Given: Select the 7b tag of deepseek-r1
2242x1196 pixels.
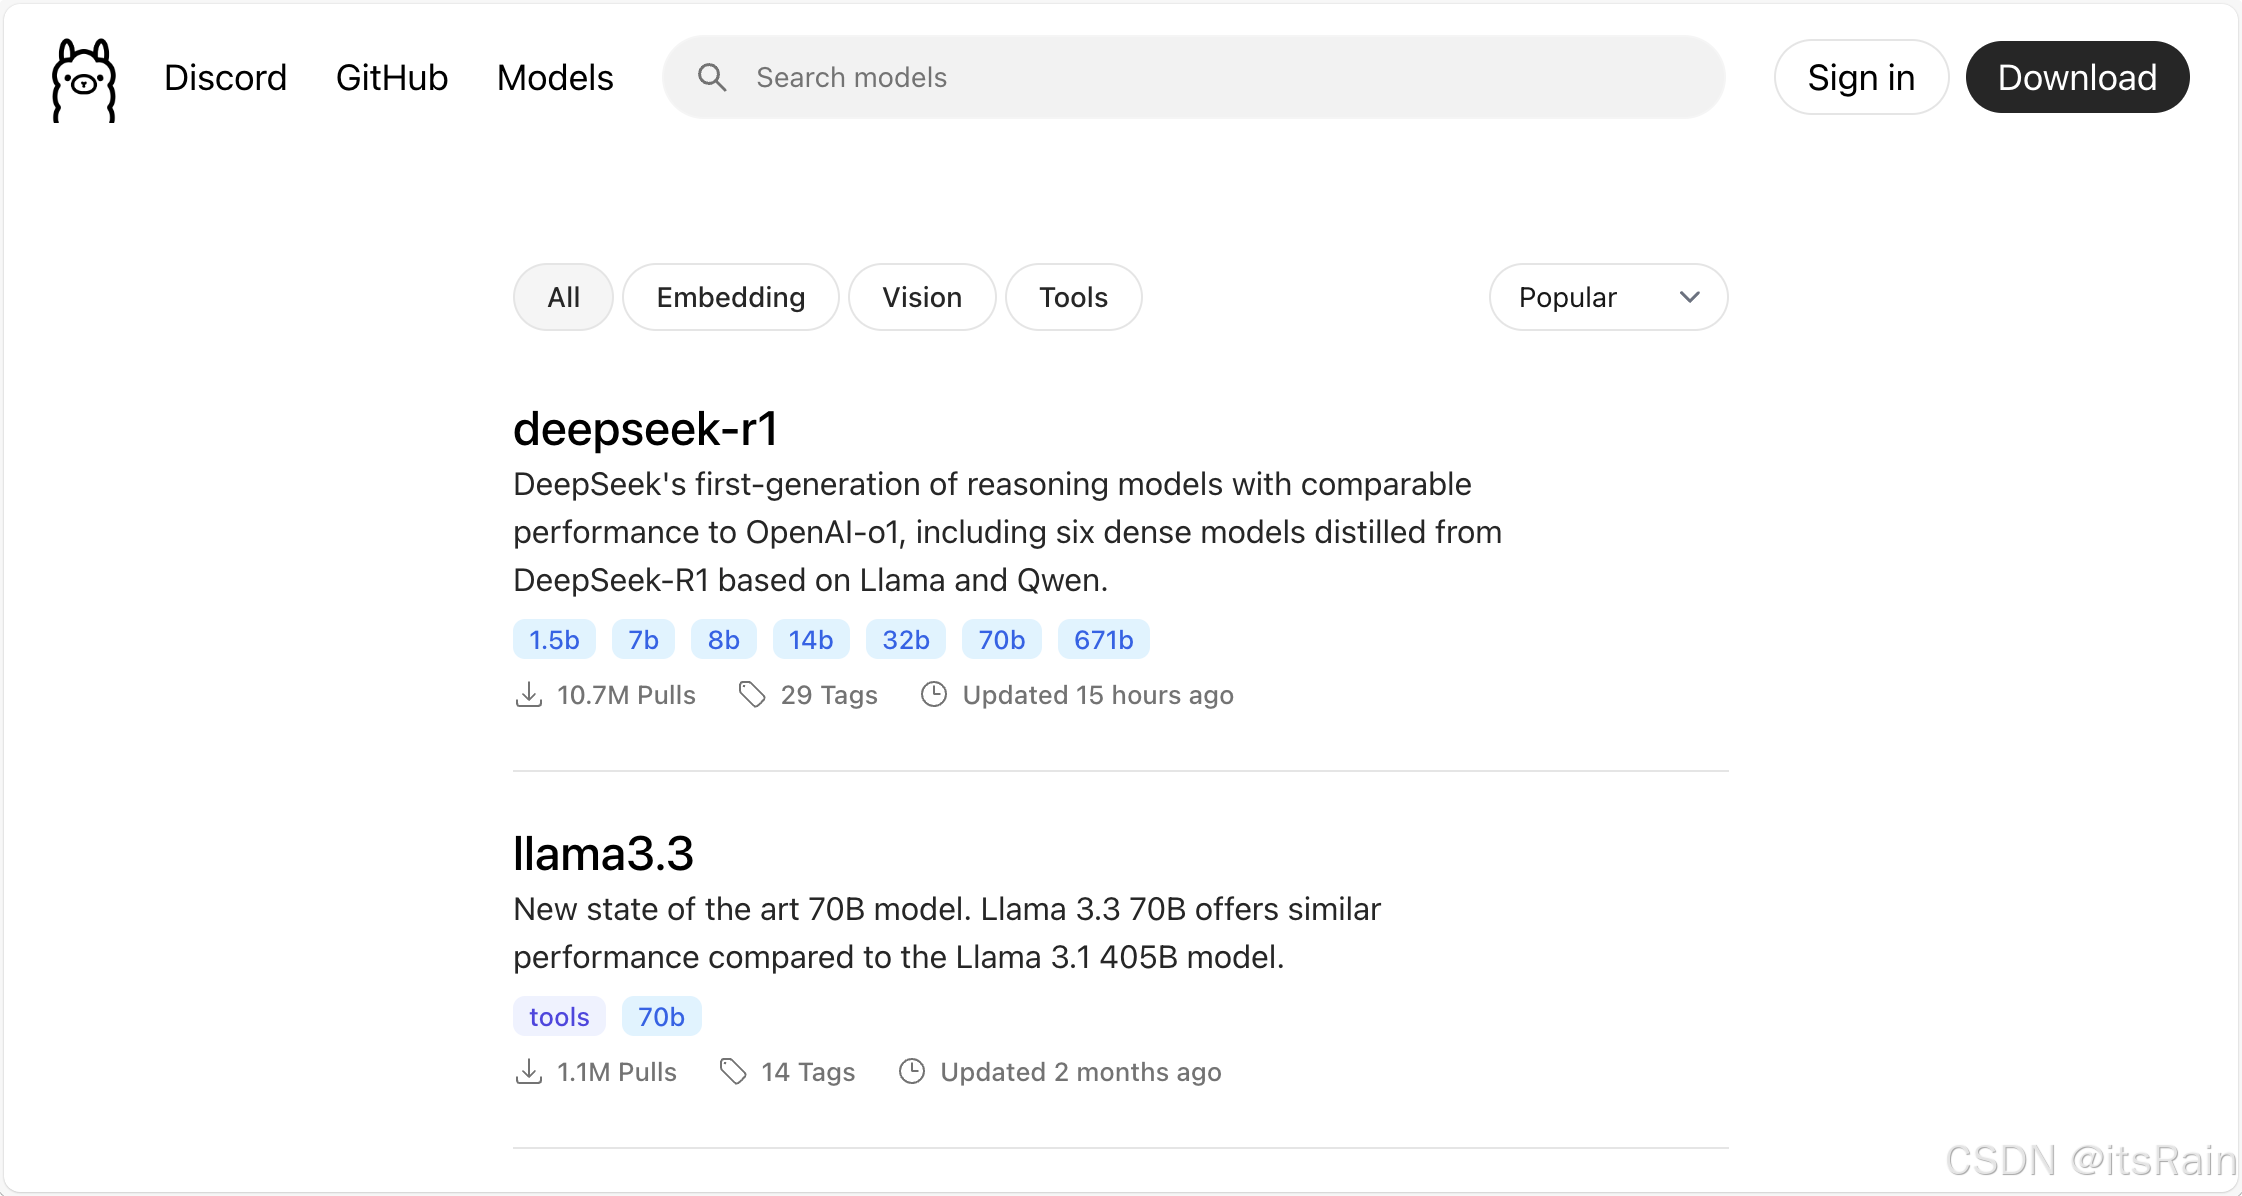Looking at the screenshot, I should coord(643,639).
